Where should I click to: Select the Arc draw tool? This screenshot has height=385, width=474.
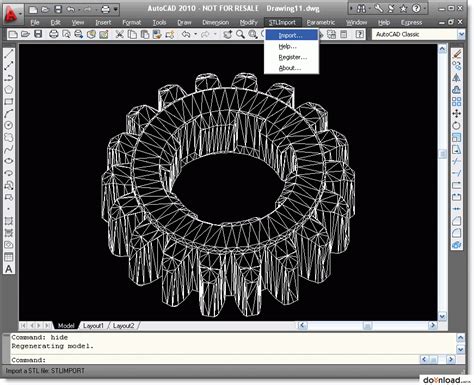[9, 113]
